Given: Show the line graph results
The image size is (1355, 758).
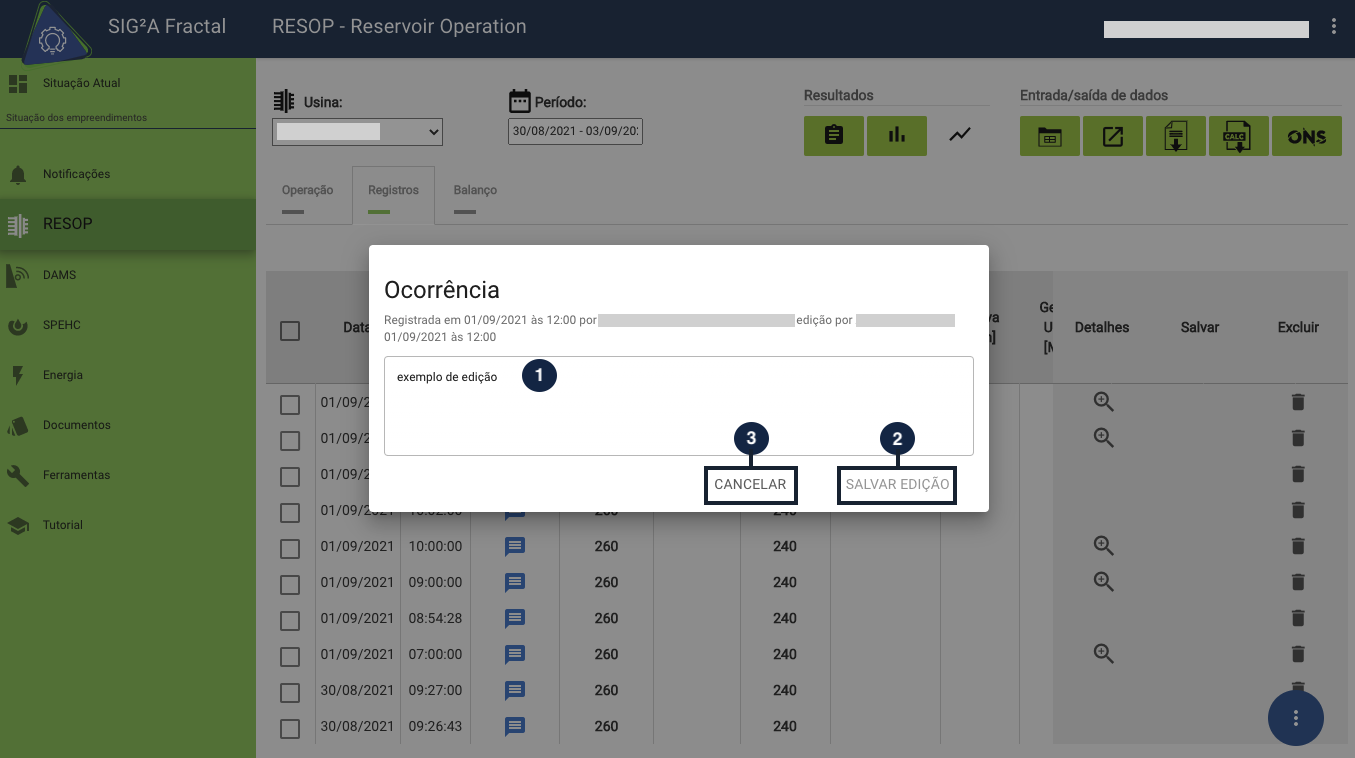Looking at the screenshot, I should (960, 135).
